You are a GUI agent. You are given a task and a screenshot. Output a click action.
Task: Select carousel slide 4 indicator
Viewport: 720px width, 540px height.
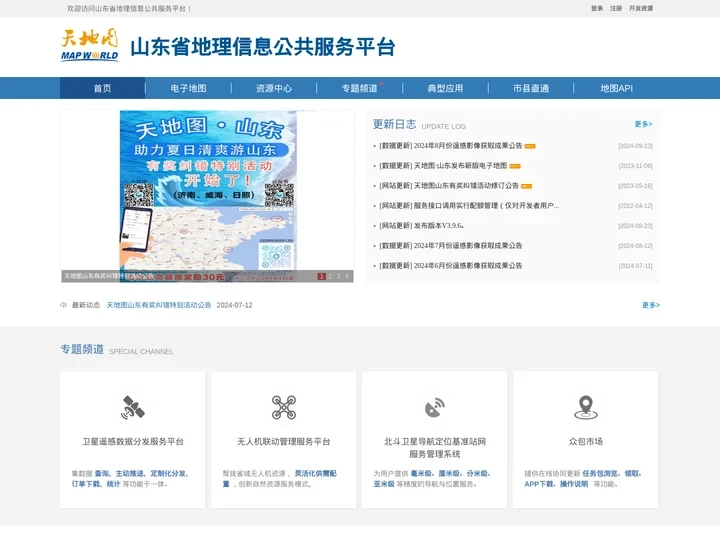point(347,276)
